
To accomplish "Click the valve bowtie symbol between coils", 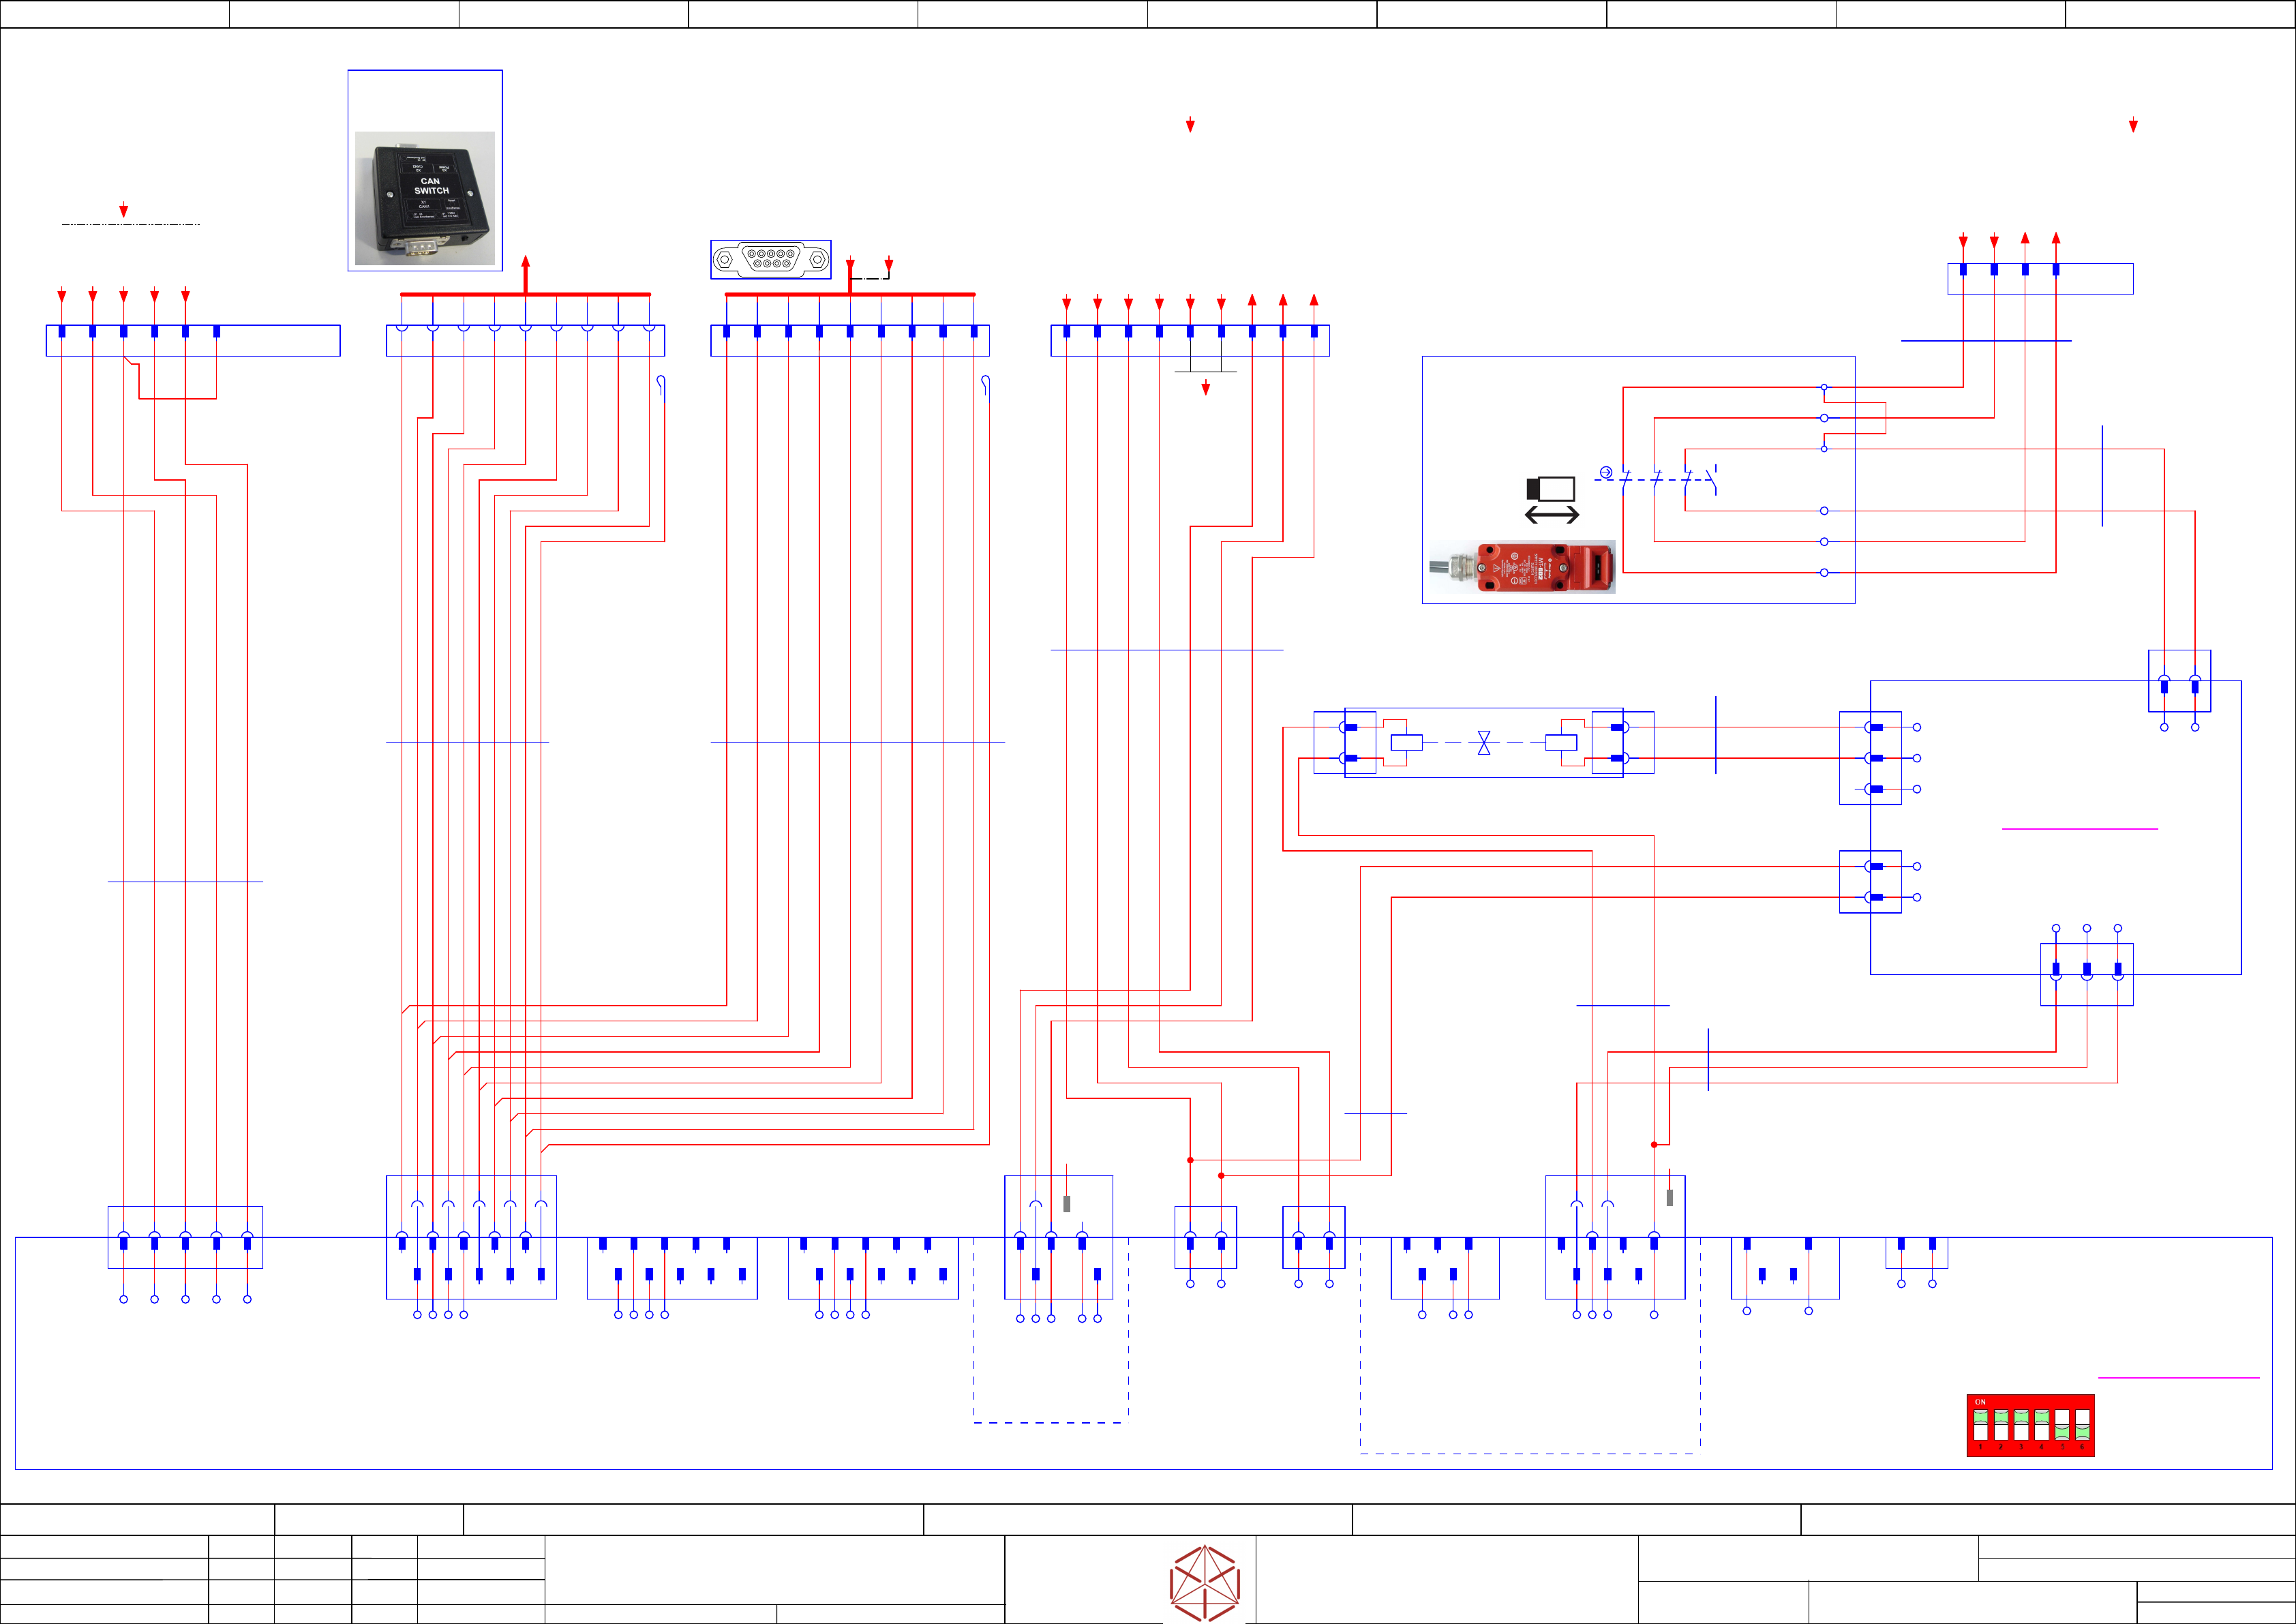I will (x=1484, y=743).
